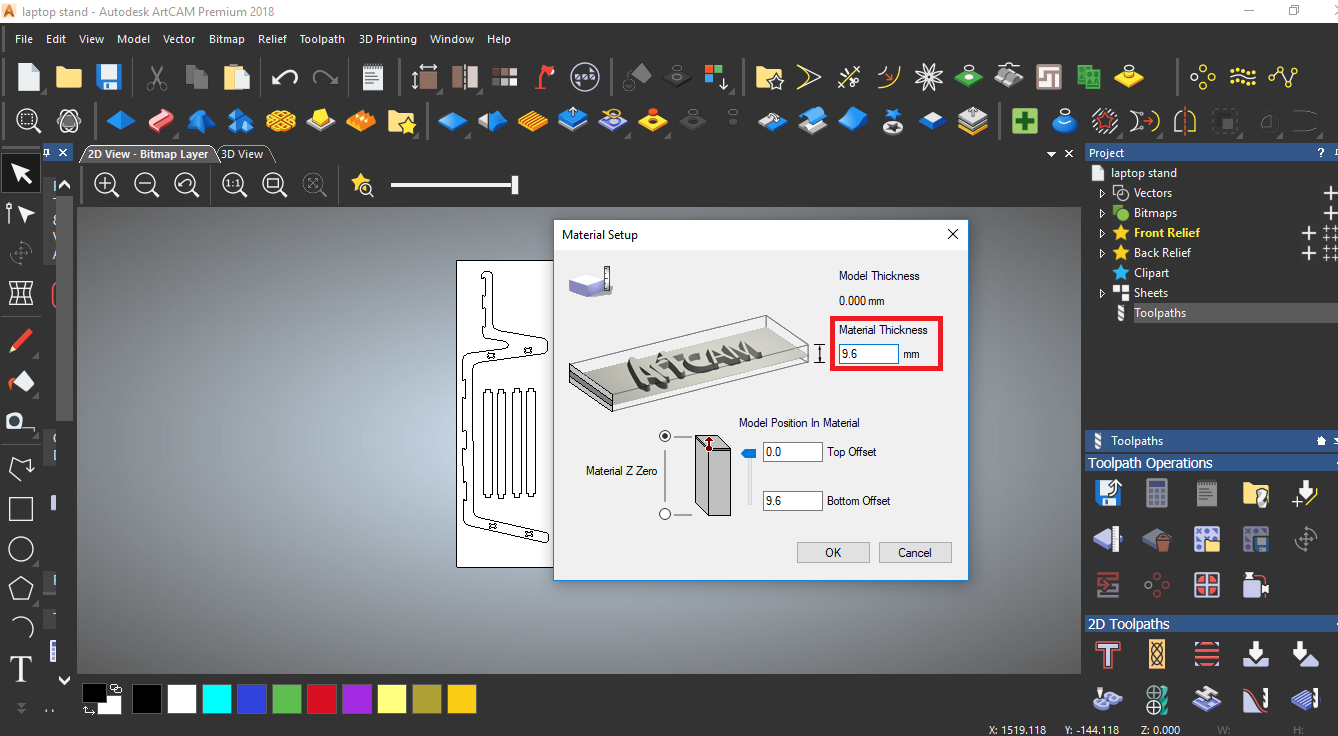Choose the Text tool
Screen dimensions: 1338x736
pyautogui.click(x=21, y=667)
